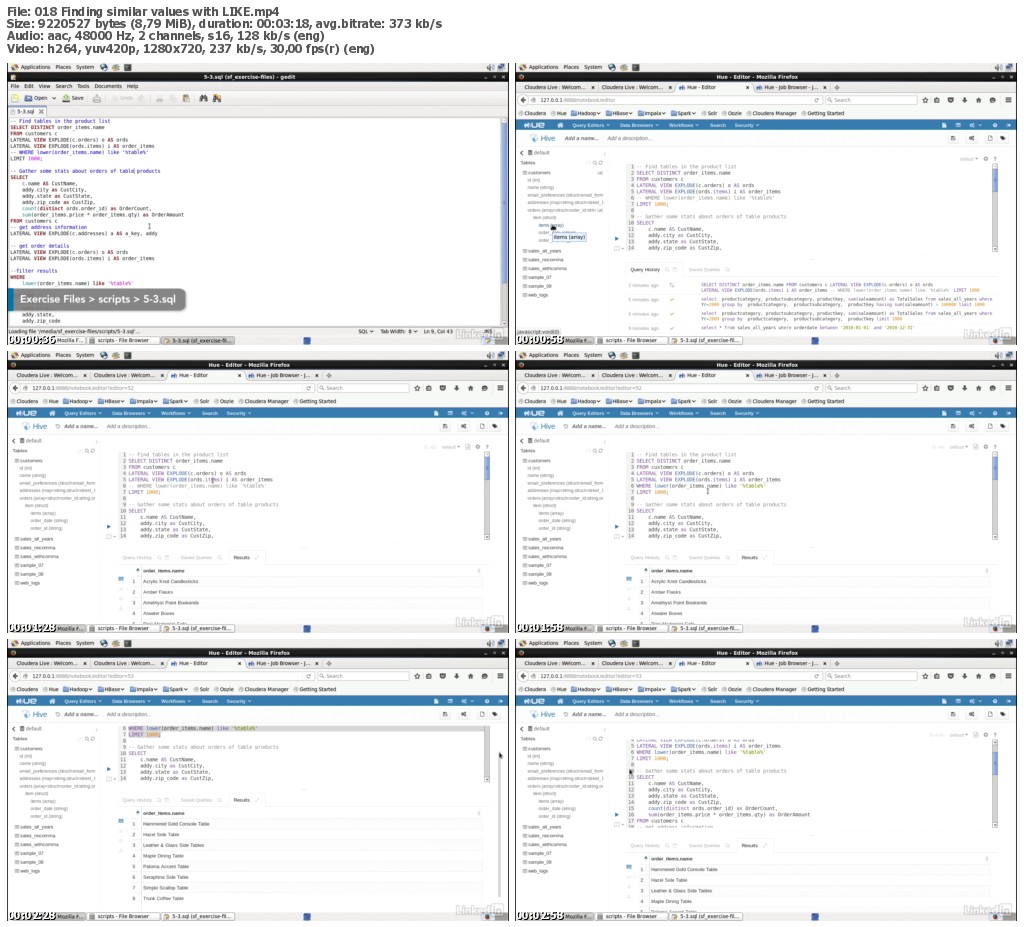Viewport: 1024px width, 927px height.
Task: Click the Hue home icon in the 00:00:58 frame
Action: [560, 125]
